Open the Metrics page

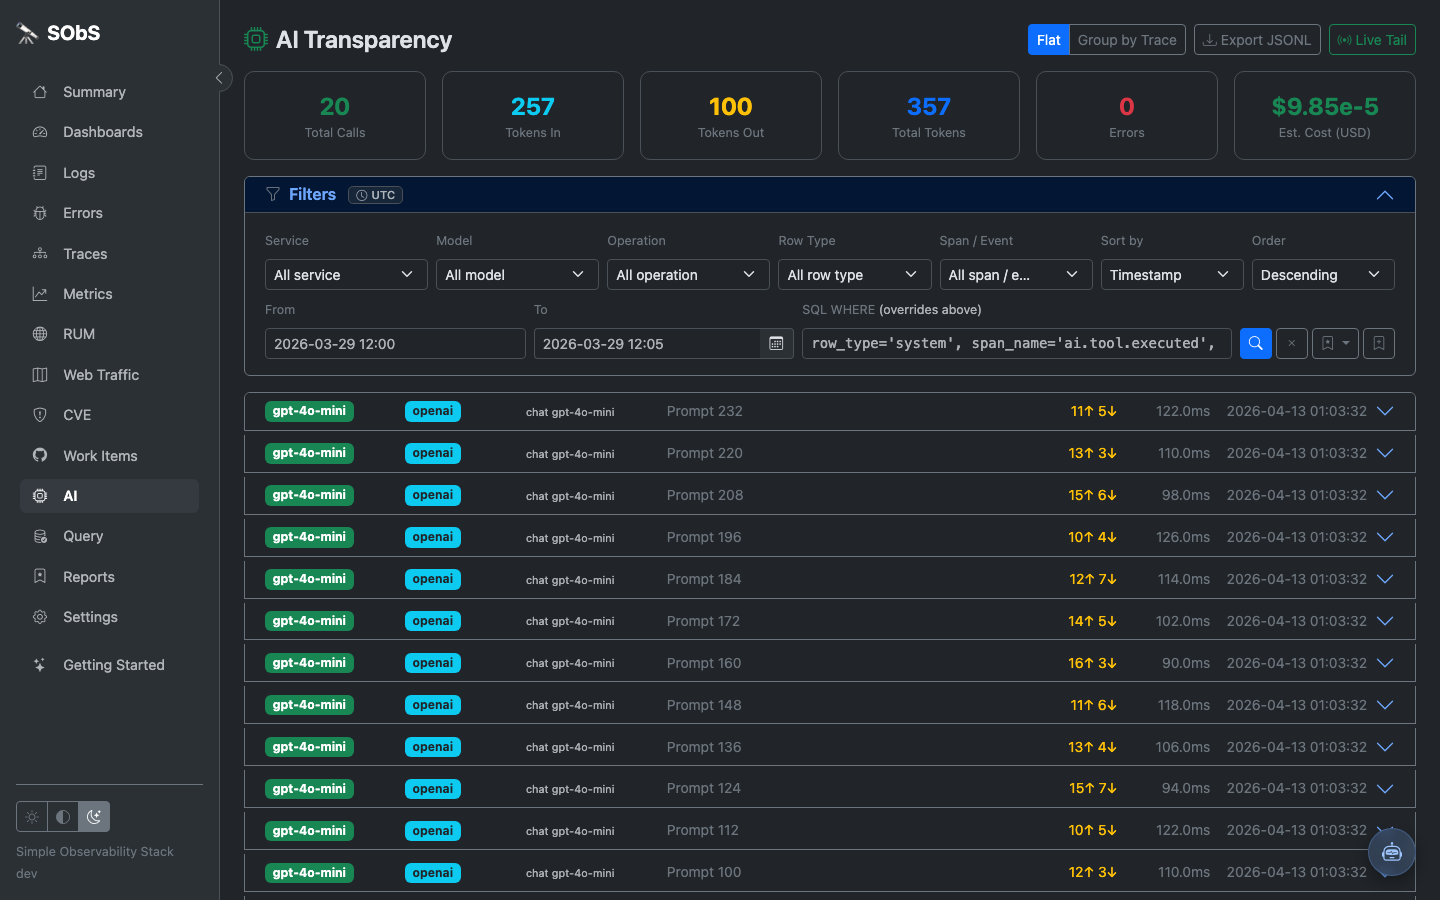109,294
